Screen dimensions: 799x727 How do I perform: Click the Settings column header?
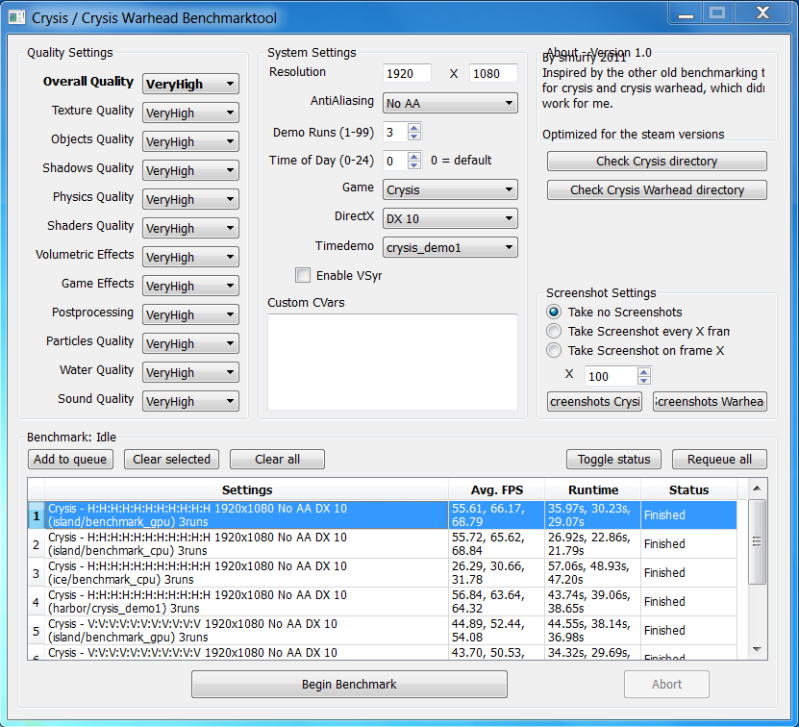[247, 490]
